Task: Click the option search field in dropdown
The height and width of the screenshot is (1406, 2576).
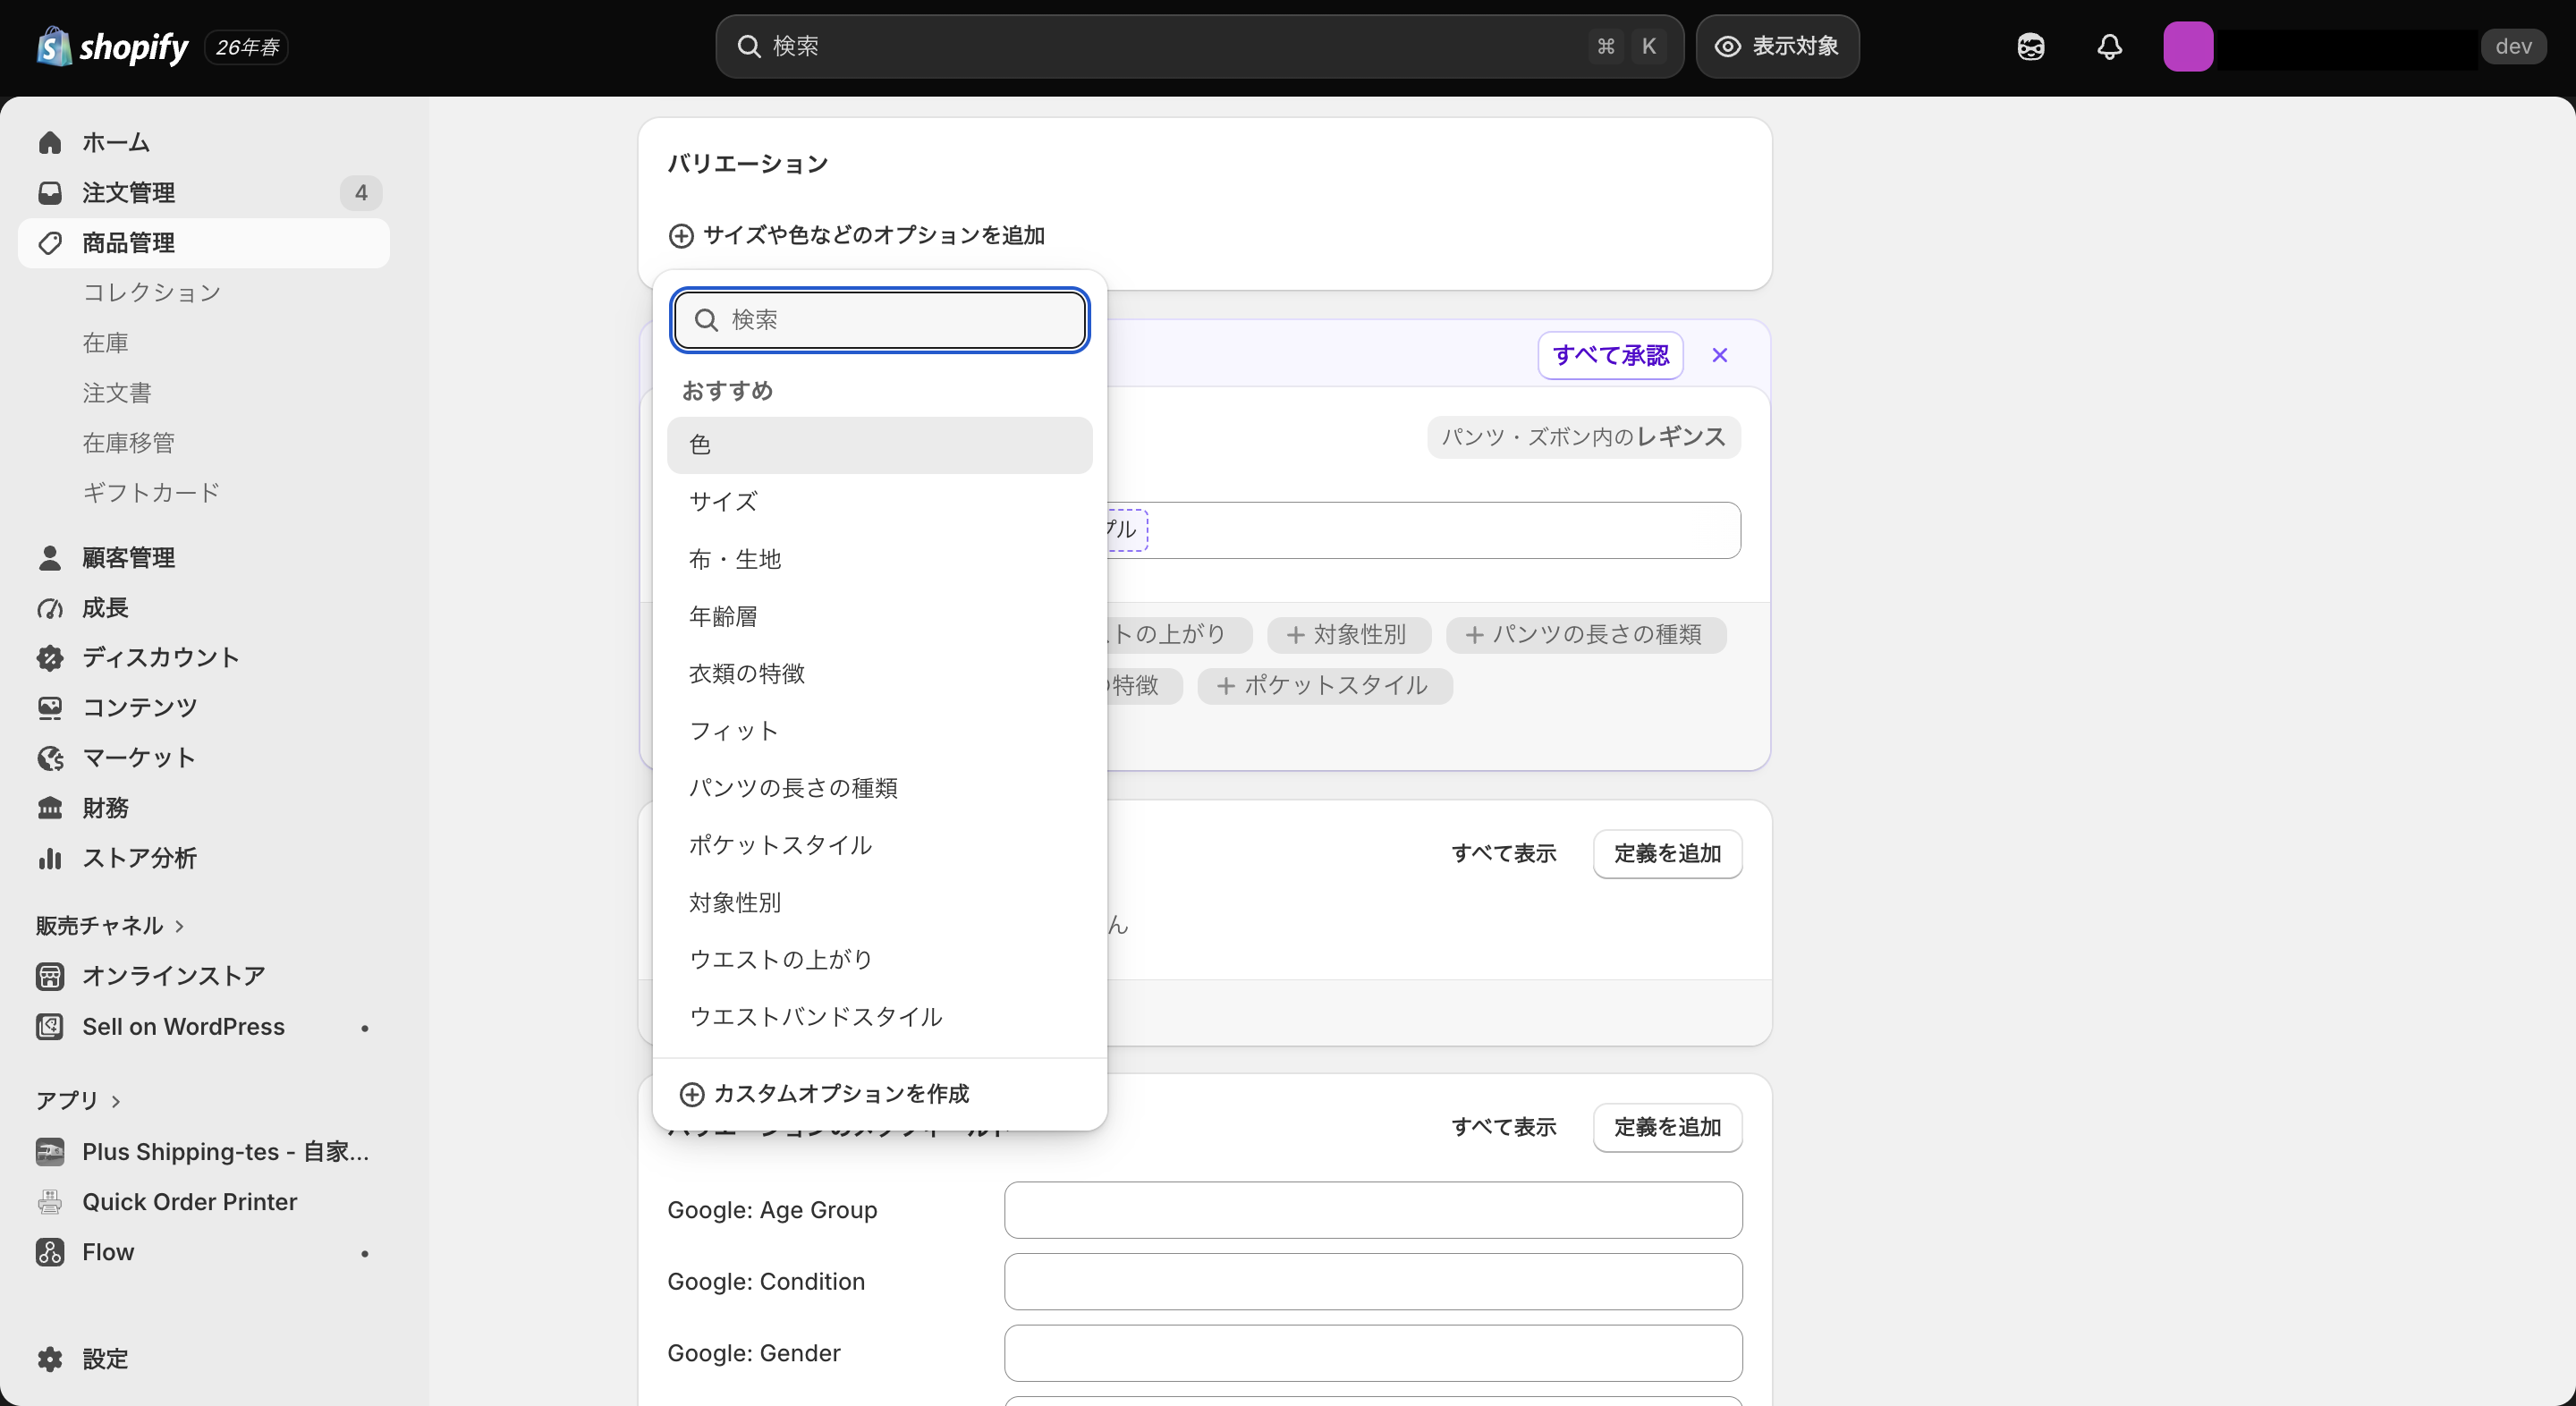Action: pos(880,319)
